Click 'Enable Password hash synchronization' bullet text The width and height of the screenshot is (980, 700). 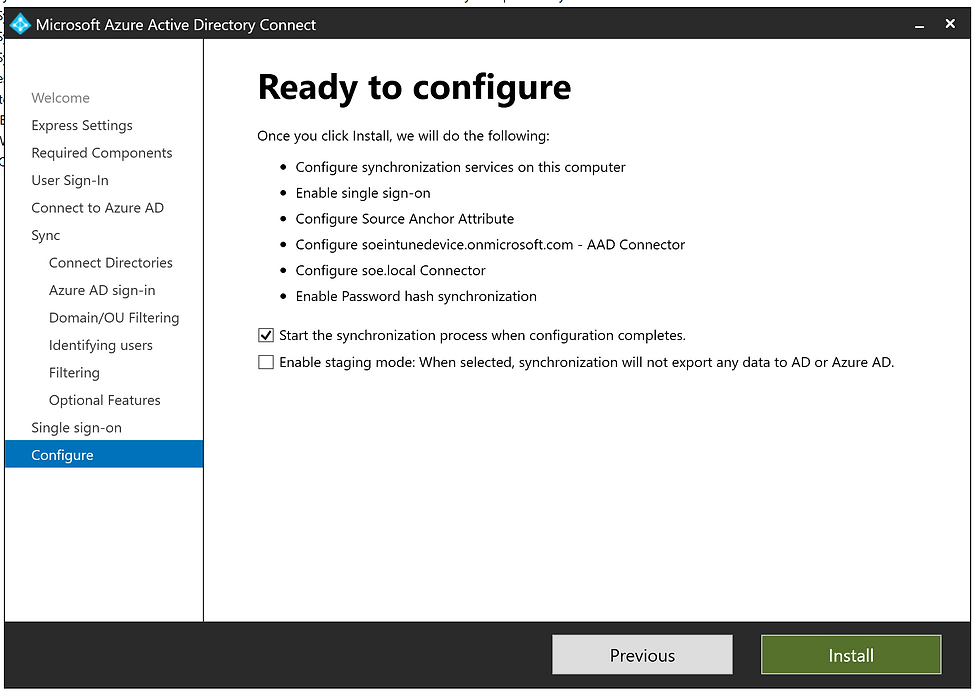pyautogui.click(x=416, y=296)
